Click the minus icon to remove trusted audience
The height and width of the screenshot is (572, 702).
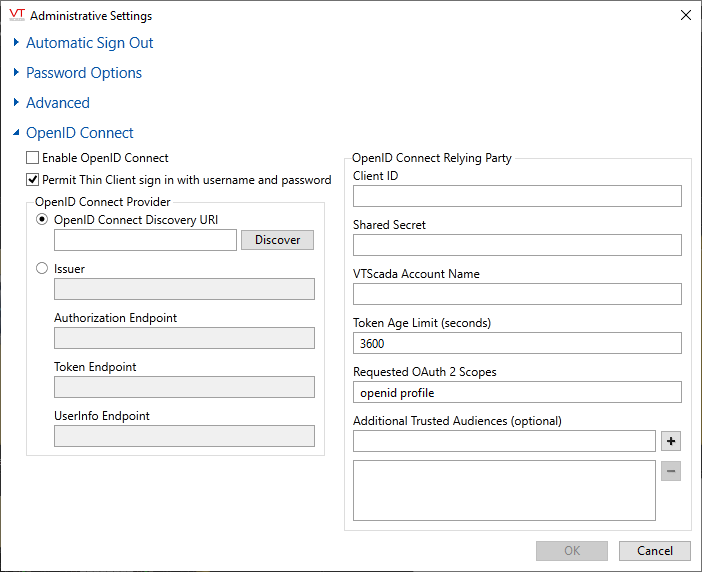pyautogui.click(x=671, y=471)
